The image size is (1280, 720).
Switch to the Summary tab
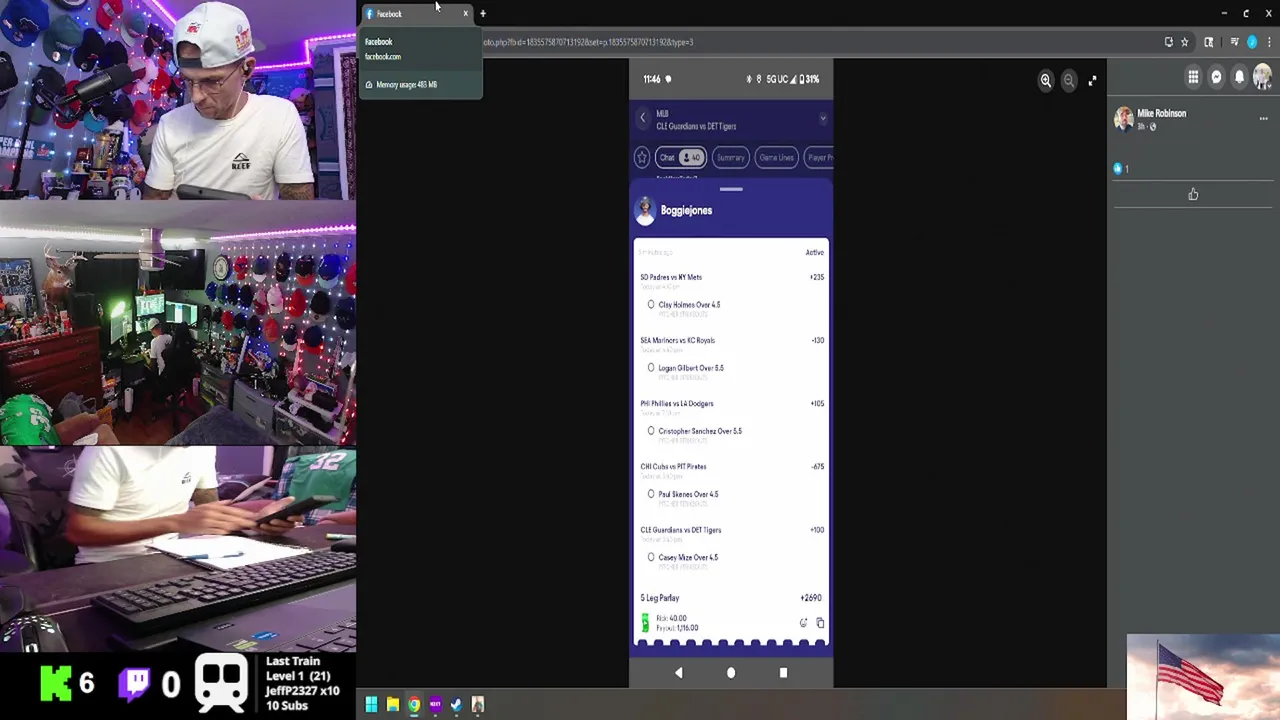tap(730, 157)
